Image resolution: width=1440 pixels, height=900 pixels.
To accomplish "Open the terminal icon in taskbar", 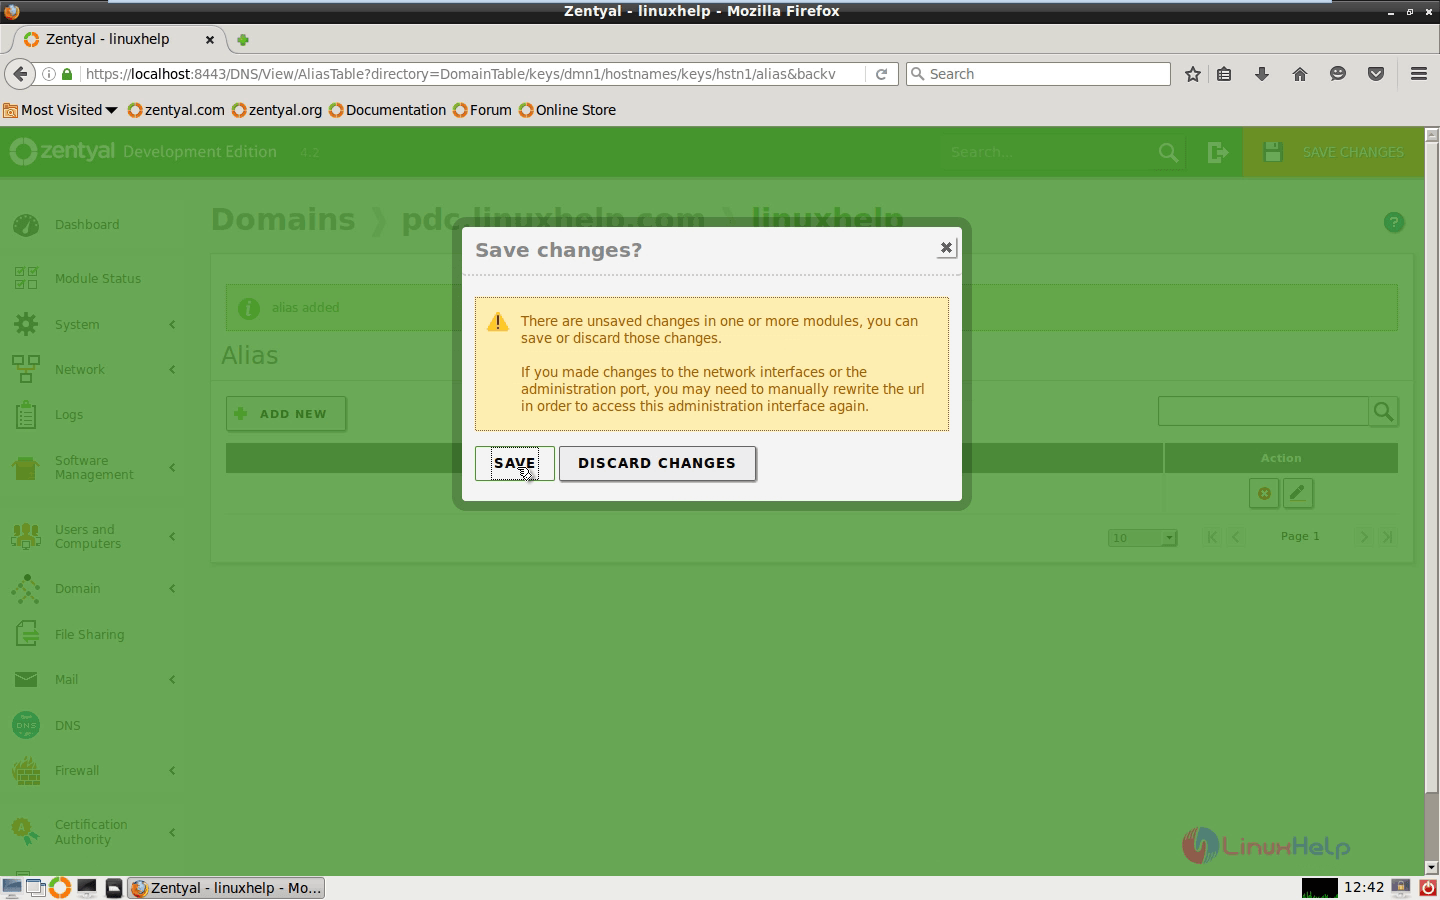I will (x=87, y=888).
